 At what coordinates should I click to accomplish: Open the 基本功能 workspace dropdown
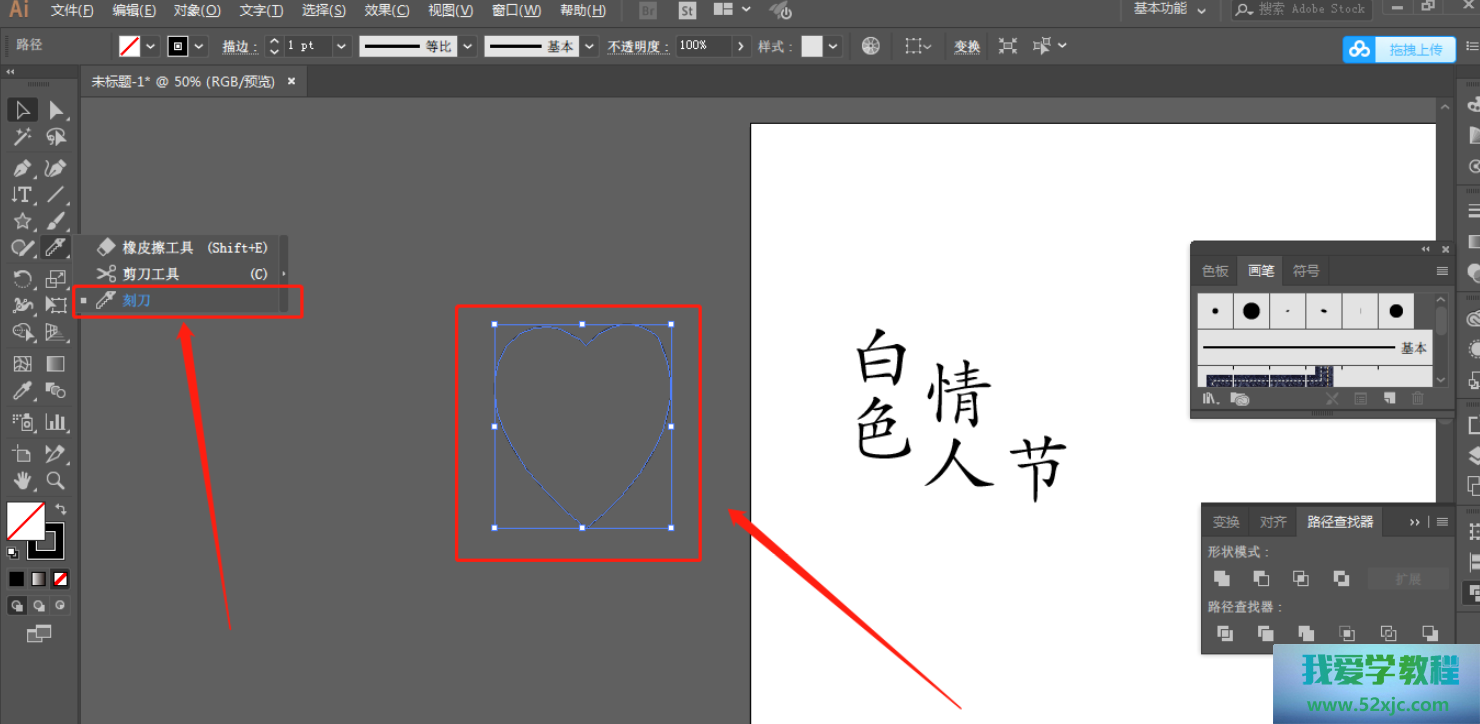[1170, 10]
